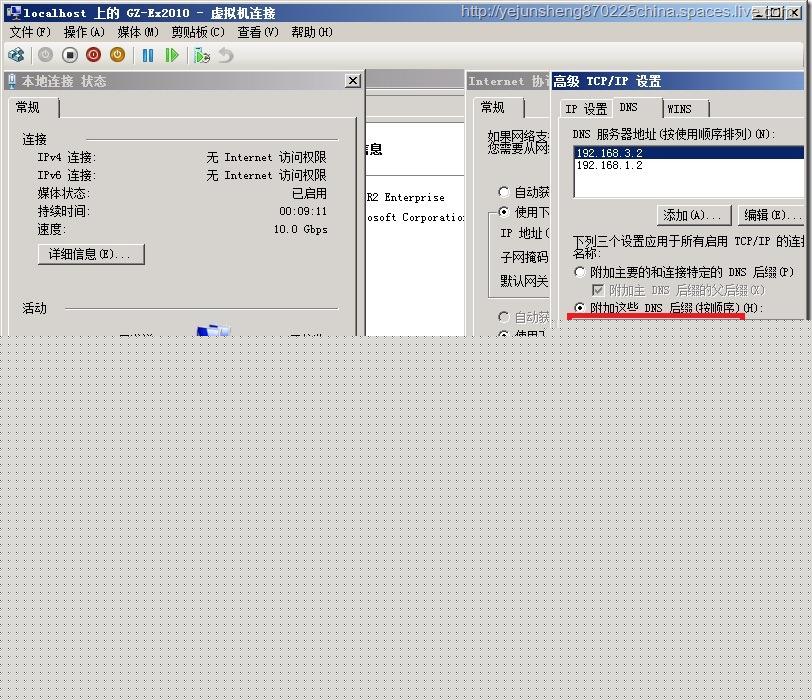Screen dimensions: 812x700
Task: Open the 操作(A) menu
Action: [84, 32]
